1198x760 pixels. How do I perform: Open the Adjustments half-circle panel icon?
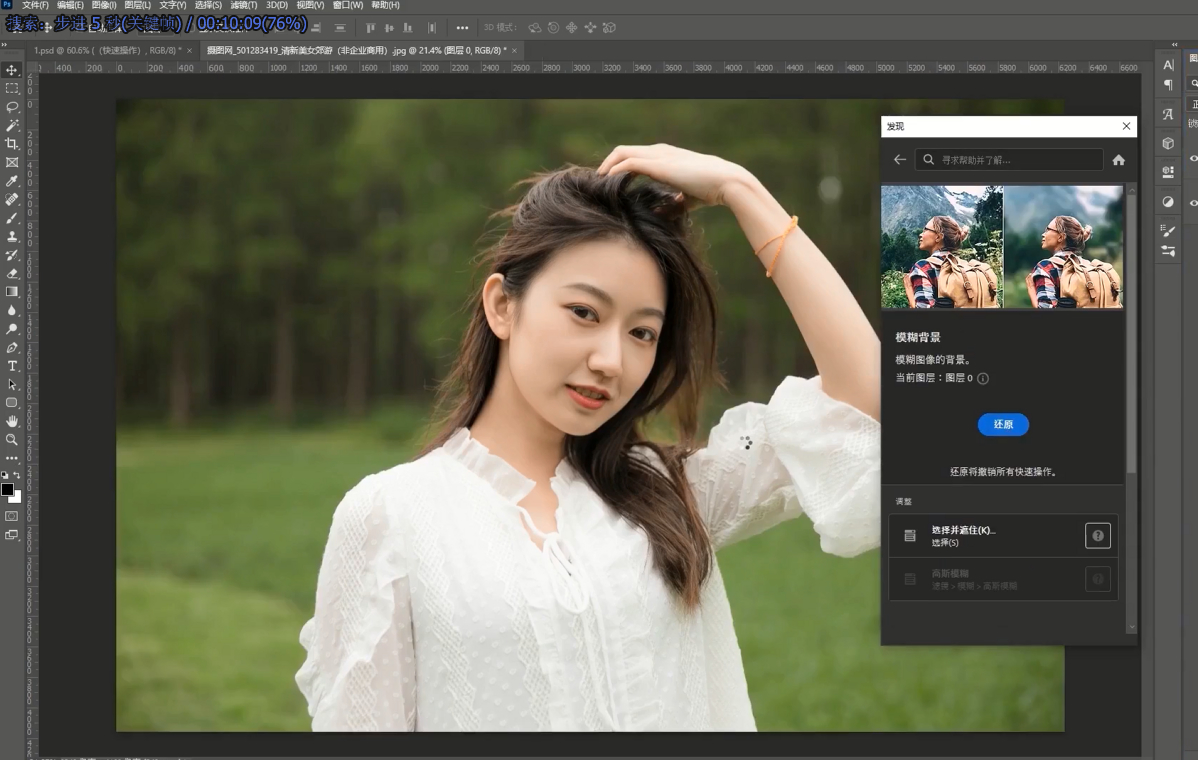(x=1167, y=202)
